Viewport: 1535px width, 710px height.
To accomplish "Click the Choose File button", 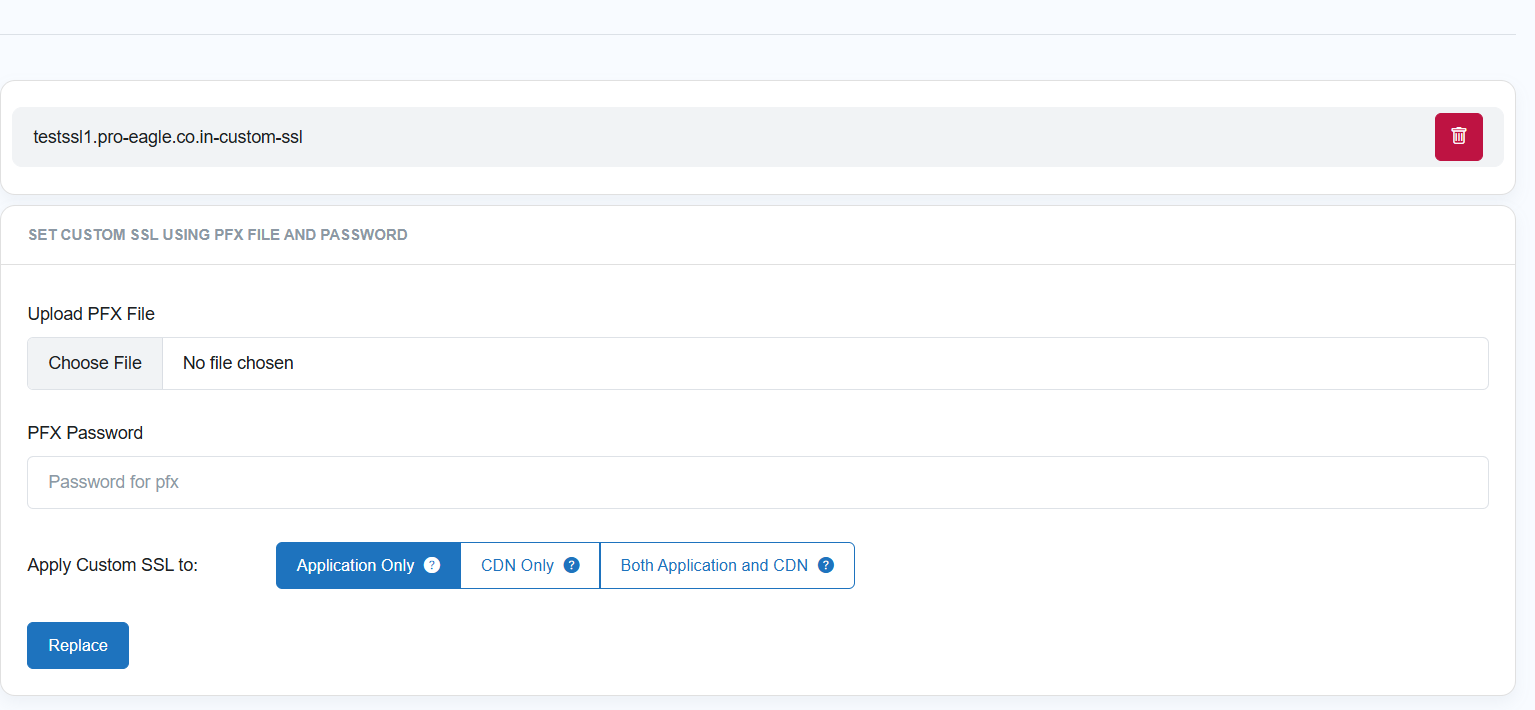I will pos(95,363).
